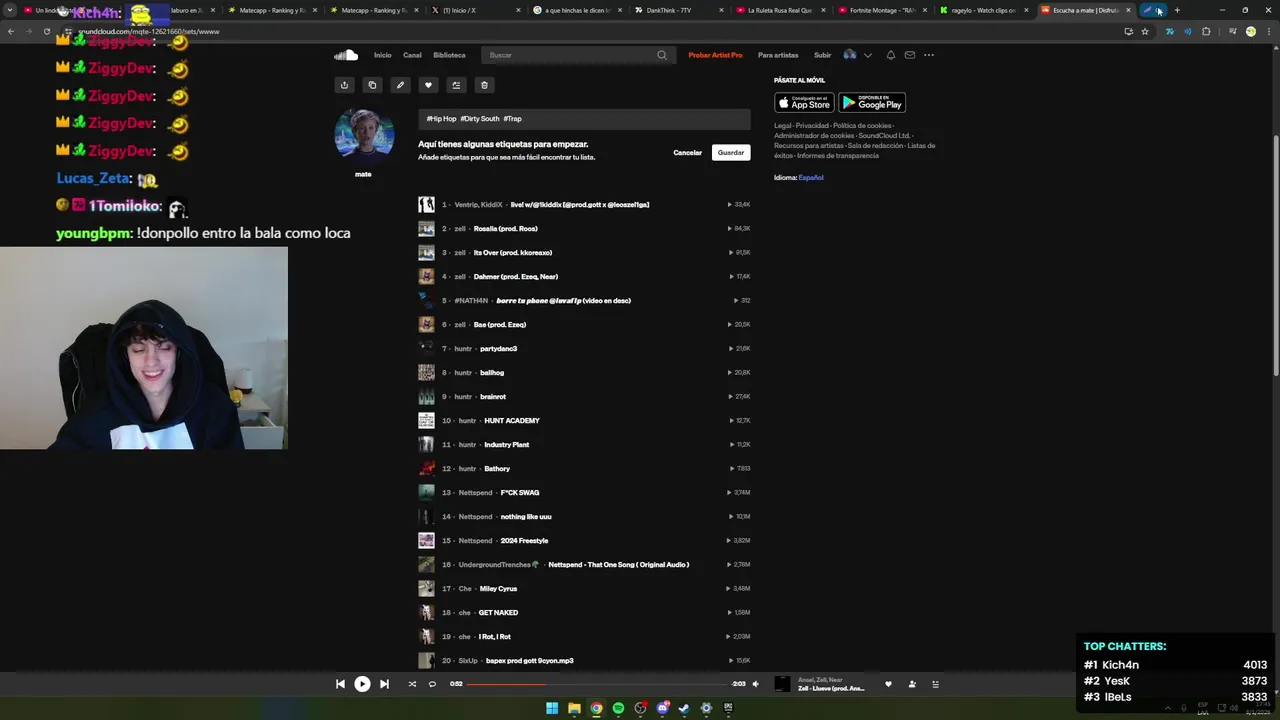Open the notifications bell

891,55
